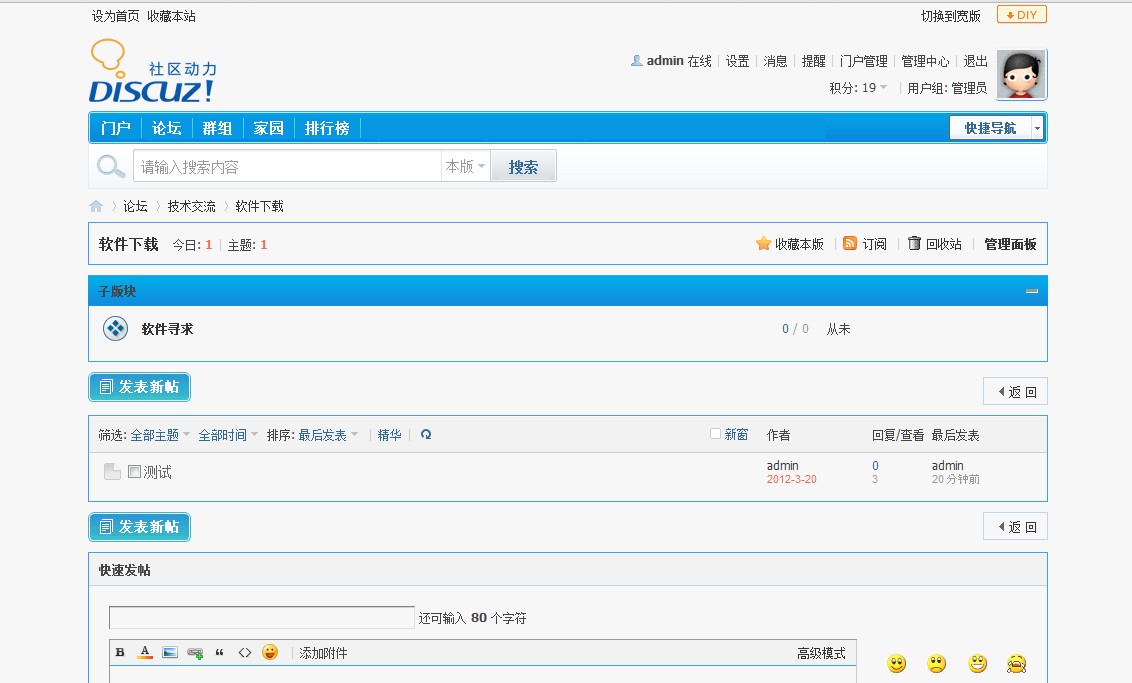
Task: Click the top 发表新帖 button
Action: pyautogui.click(x=139, y=387)
